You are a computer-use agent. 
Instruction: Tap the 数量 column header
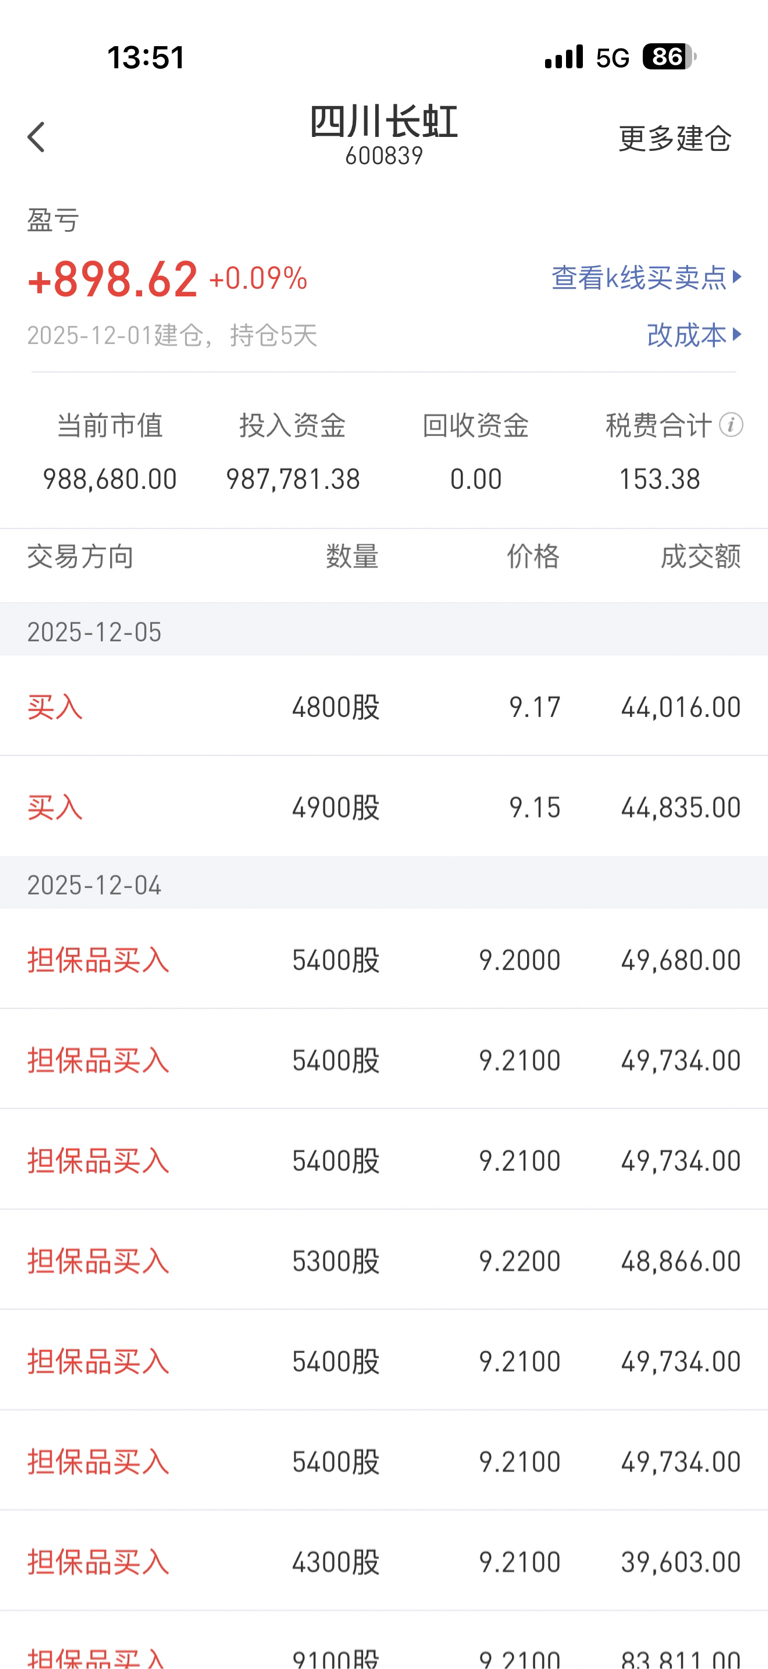pos(352,556)
